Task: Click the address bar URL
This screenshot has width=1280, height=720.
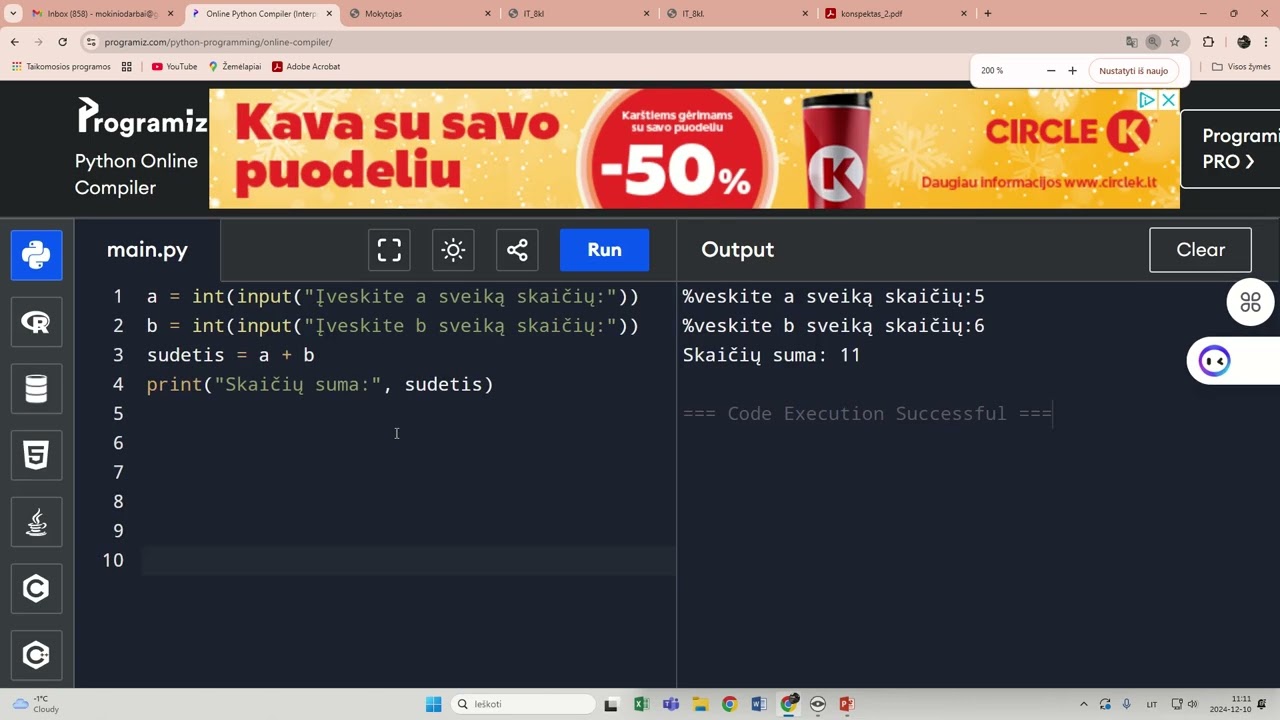Action: pos(218,42)
